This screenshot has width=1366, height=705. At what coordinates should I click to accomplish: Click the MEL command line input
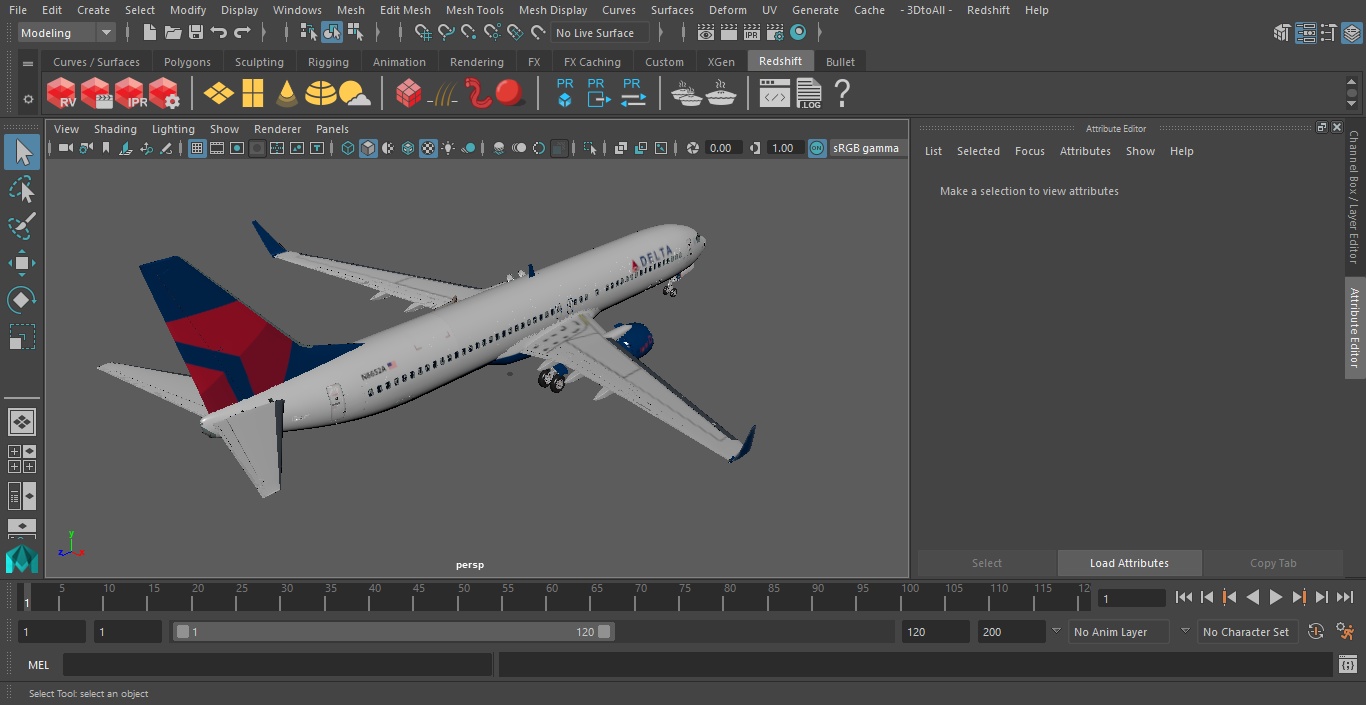[277, 665]
